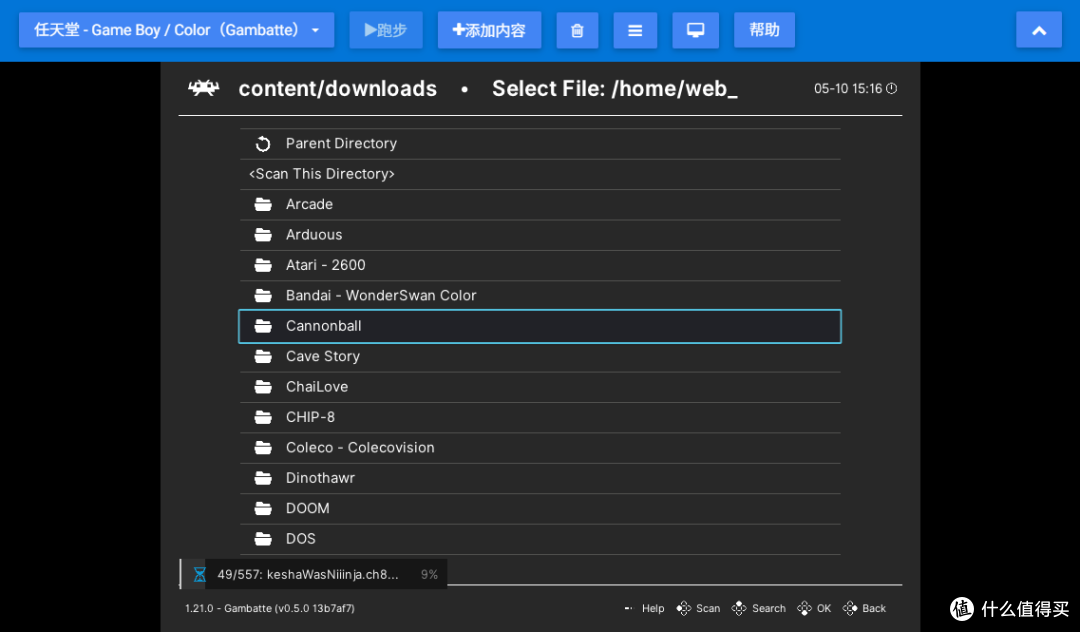Open the highlighted Cannonball folder
Viewport: 1080px width, 632px height.
[540, 326]
